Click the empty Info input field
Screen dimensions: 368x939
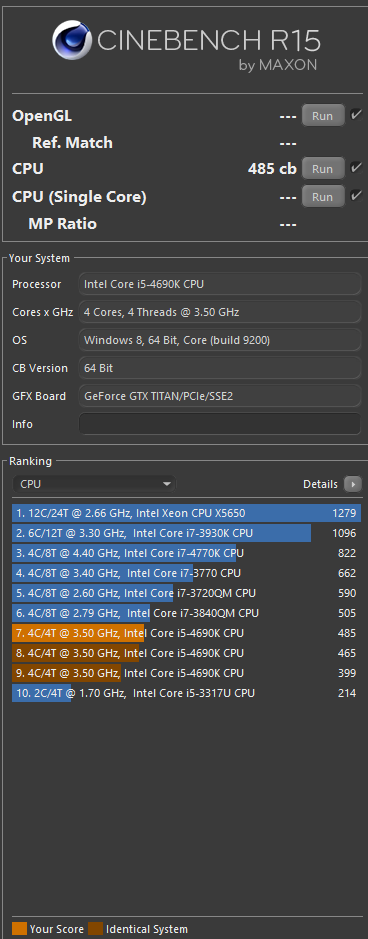coord(220,424)
